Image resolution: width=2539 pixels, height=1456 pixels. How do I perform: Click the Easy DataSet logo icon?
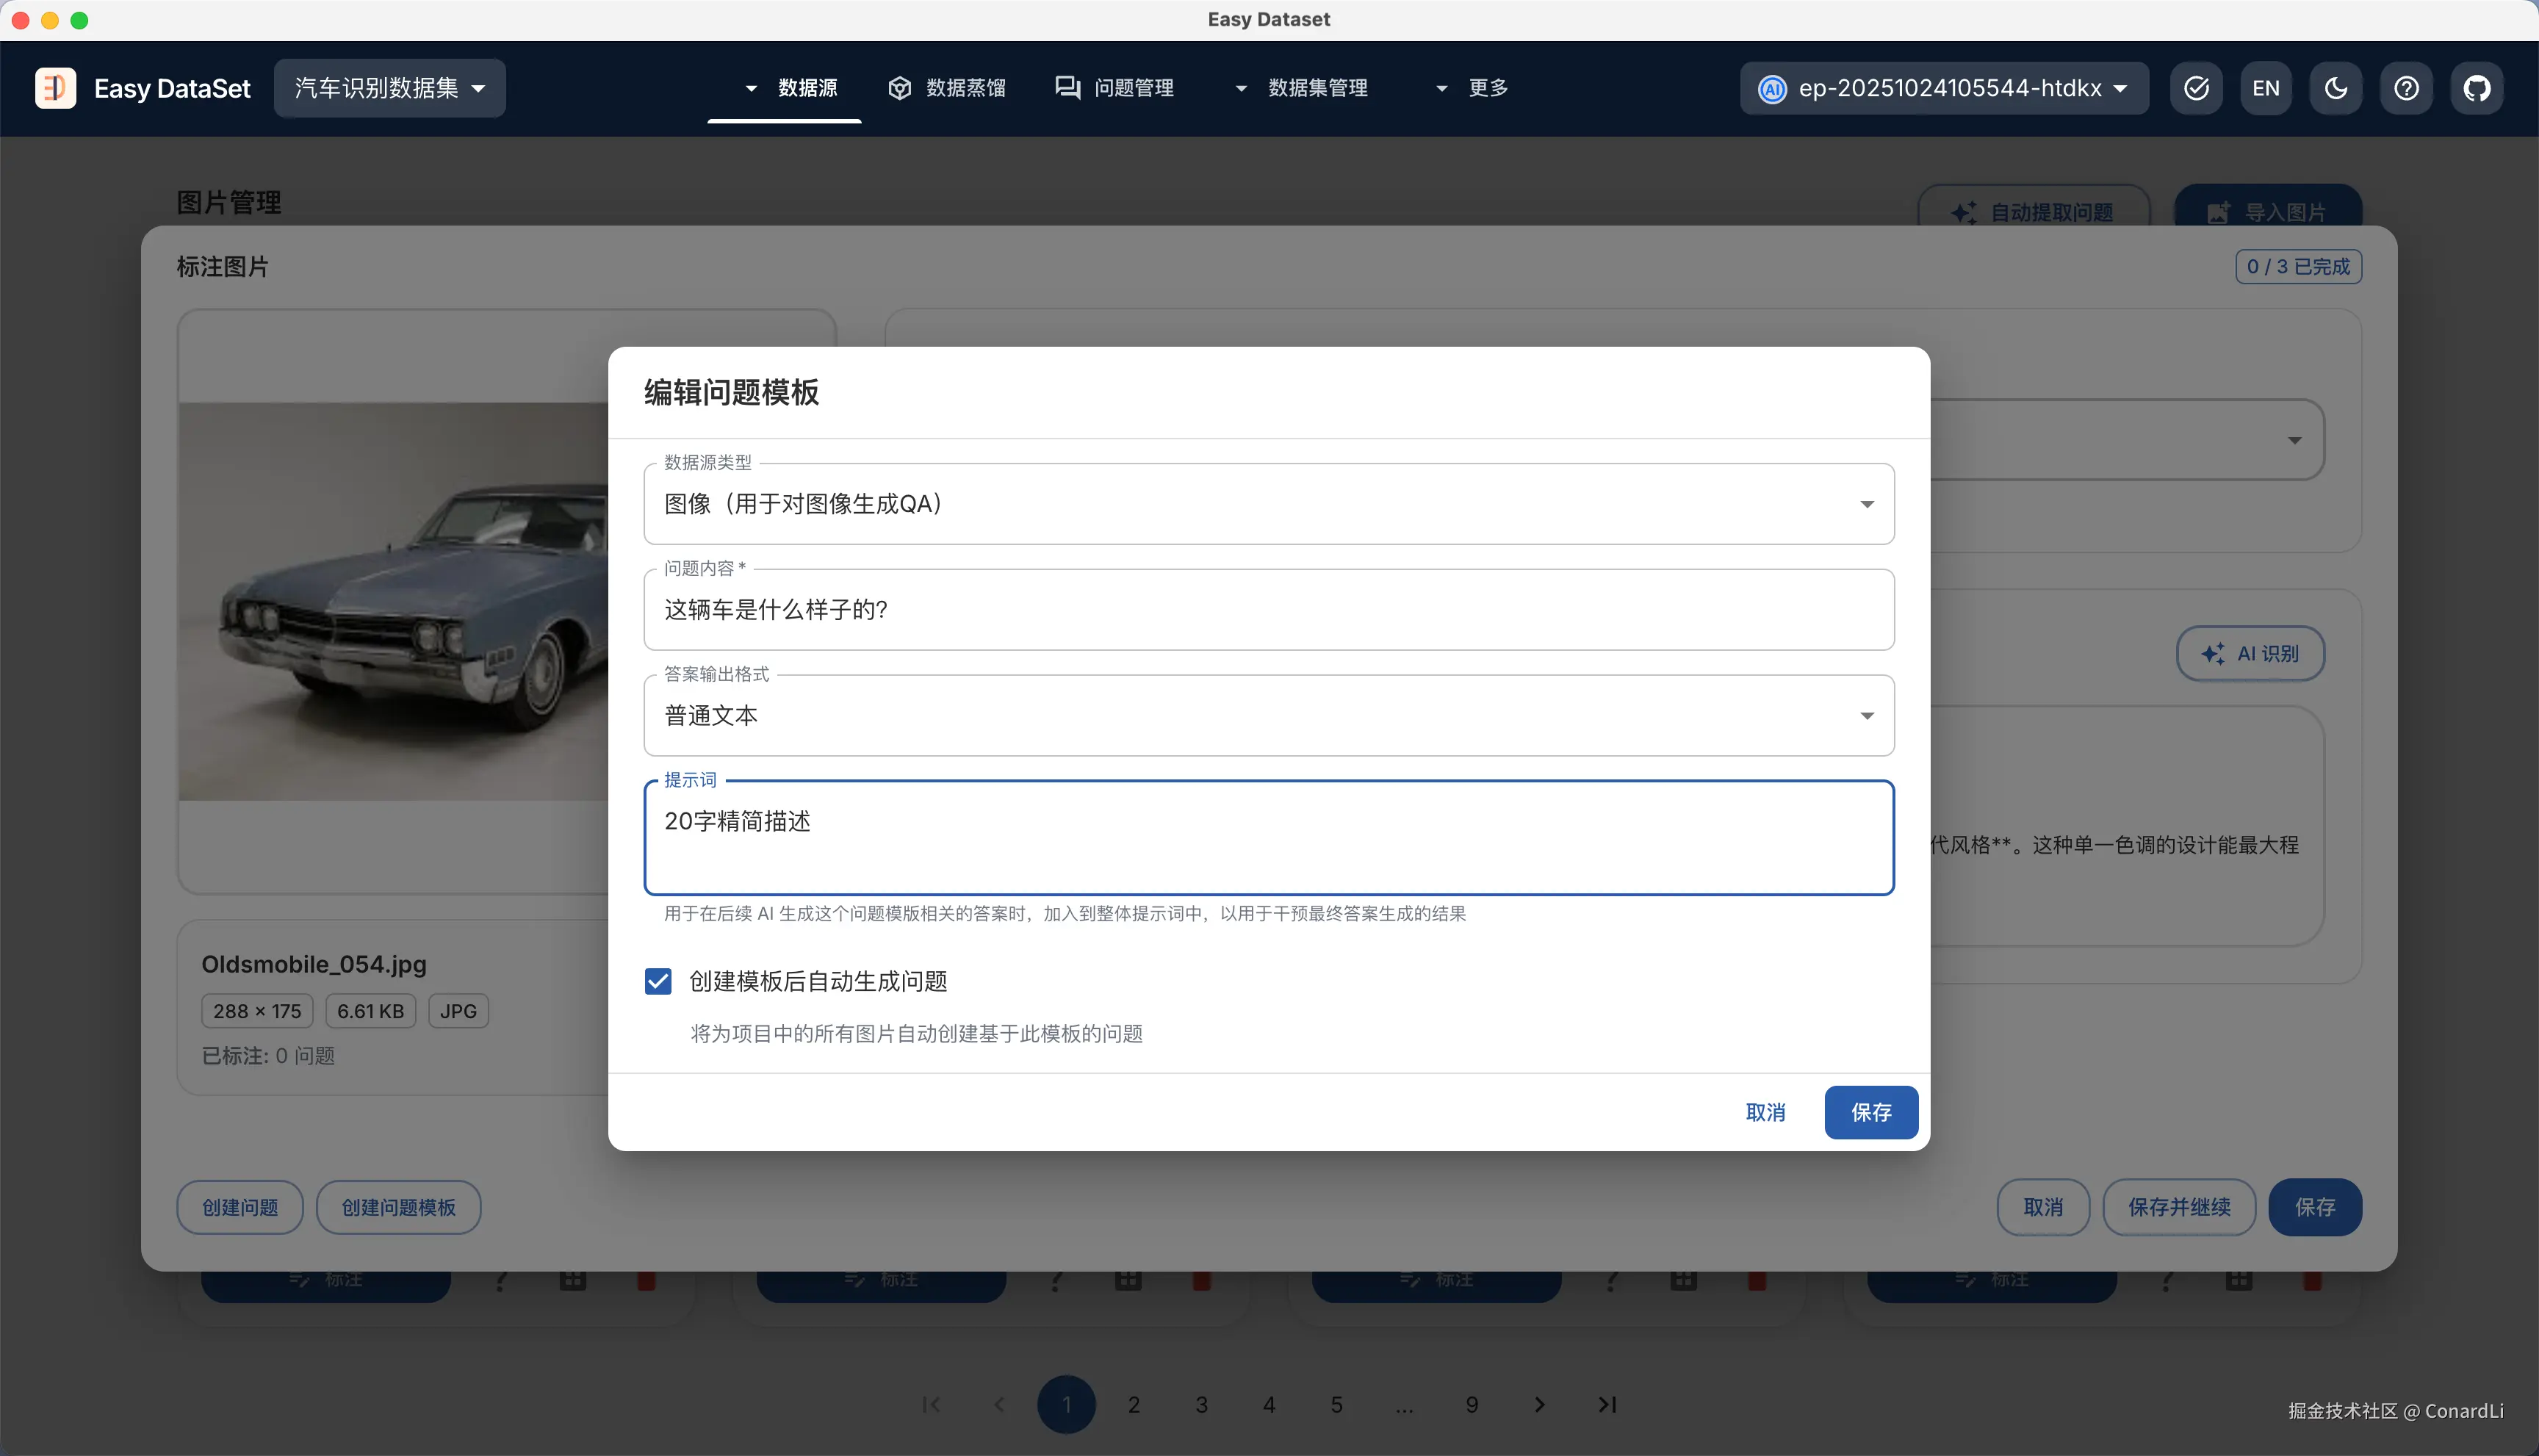pos(55,88)
